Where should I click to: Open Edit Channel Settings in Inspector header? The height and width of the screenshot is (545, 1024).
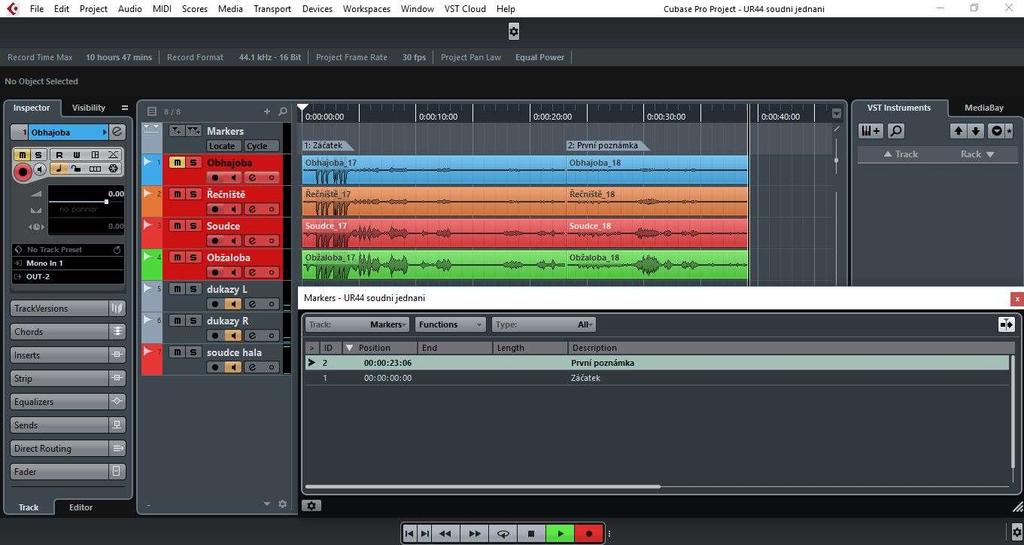pos(117,132)
